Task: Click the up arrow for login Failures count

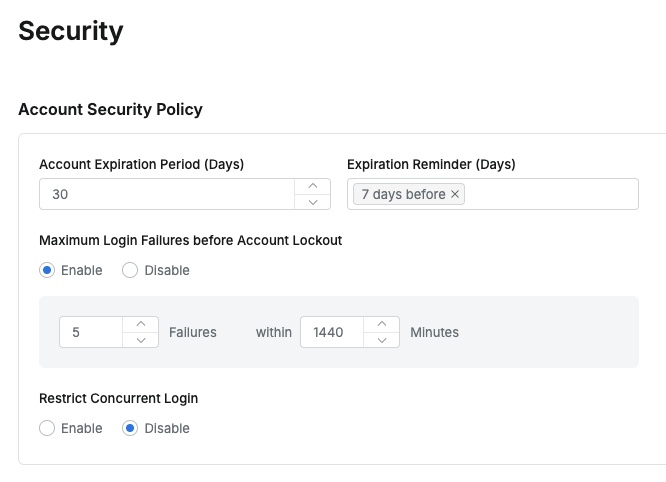Action: [141, 324]
